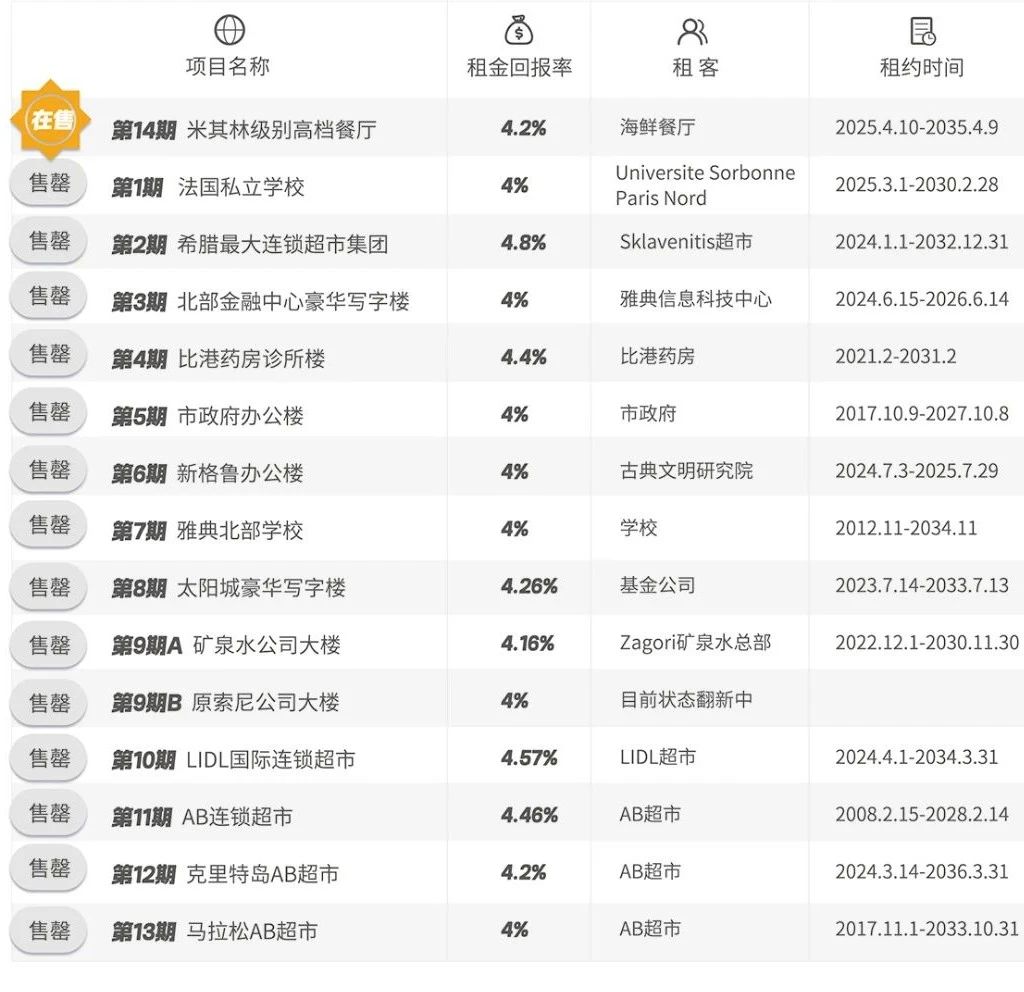Click the 4.4% rental yield value
This screenshot has height=992, width=1024.
[523, 357]
